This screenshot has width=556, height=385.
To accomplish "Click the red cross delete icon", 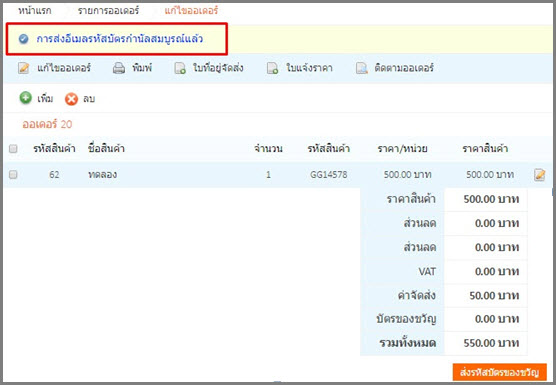I will (x=71, y=99).
